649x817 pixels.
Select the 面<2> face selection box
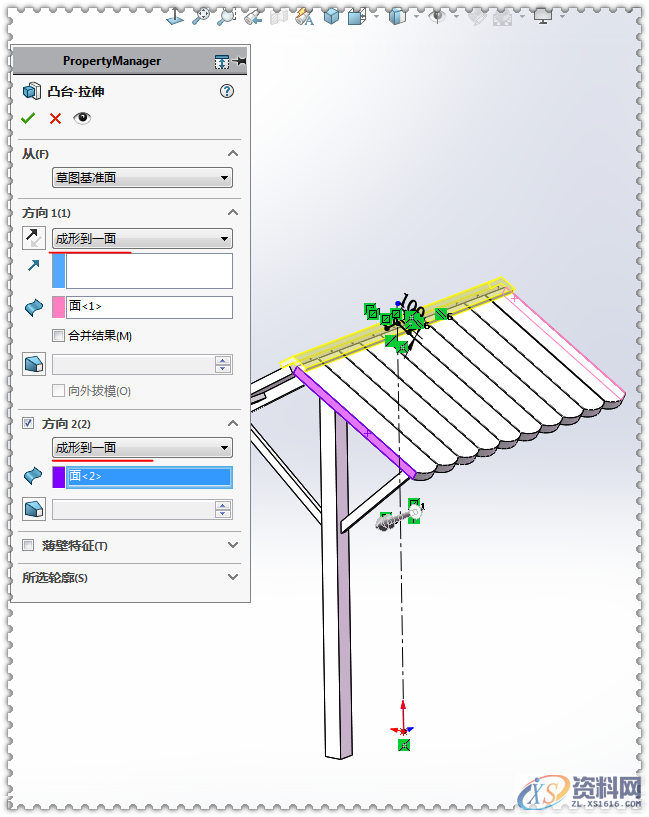pos(149,477)
